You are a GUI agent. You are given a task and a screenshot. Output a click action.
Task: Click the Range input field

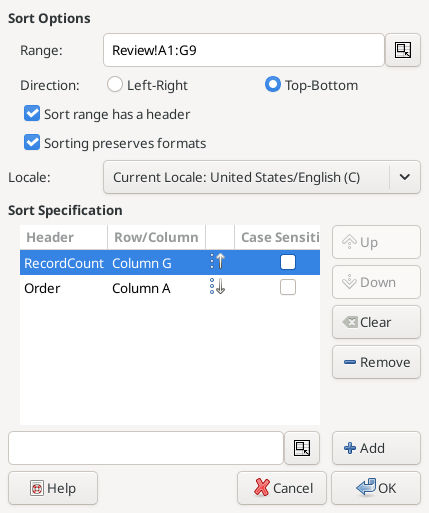244,50
